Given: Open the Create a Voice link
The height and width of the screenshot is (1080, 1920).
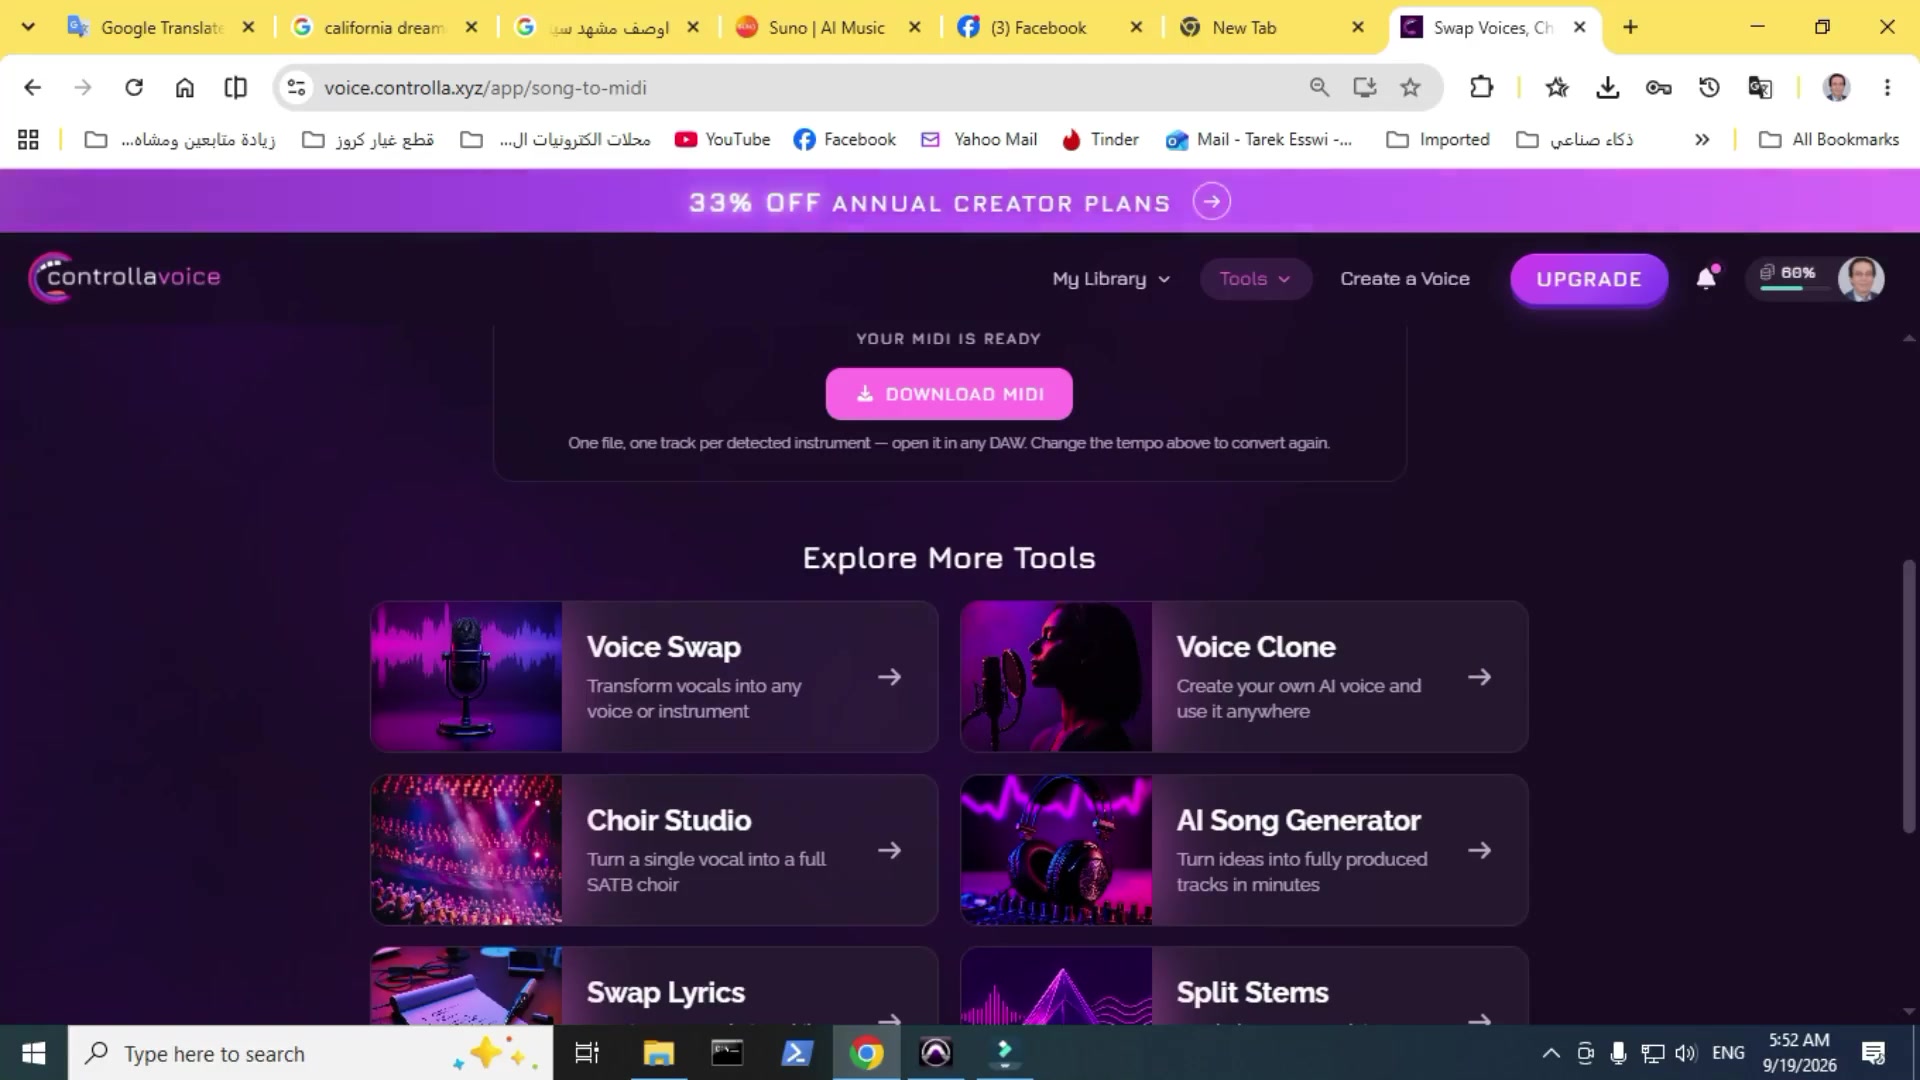Looking at the screenshot, I should pyautogui.click(x=1405, y=279).
